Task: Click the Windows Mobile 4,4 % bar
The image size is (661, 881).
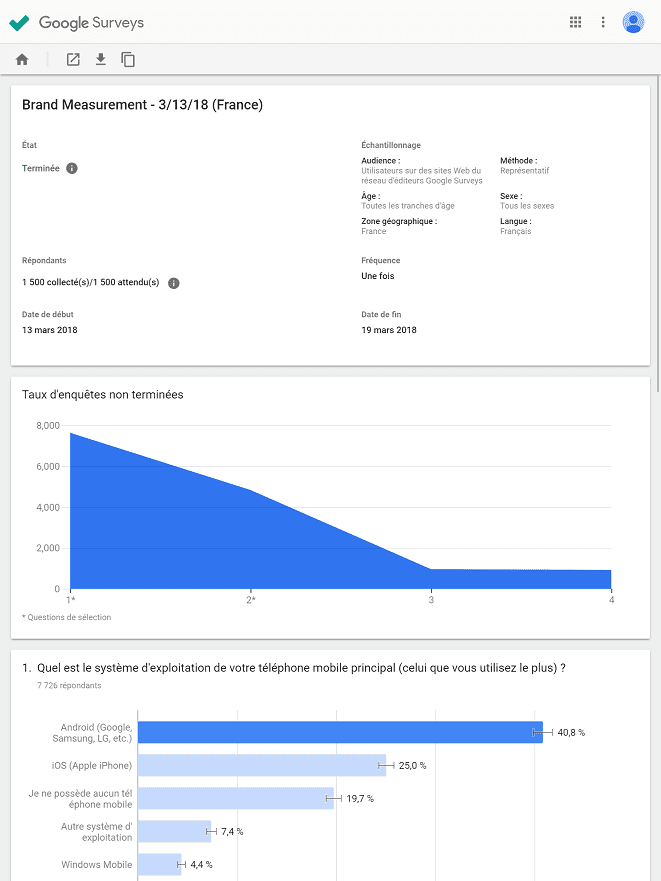Action: (159, 864)
